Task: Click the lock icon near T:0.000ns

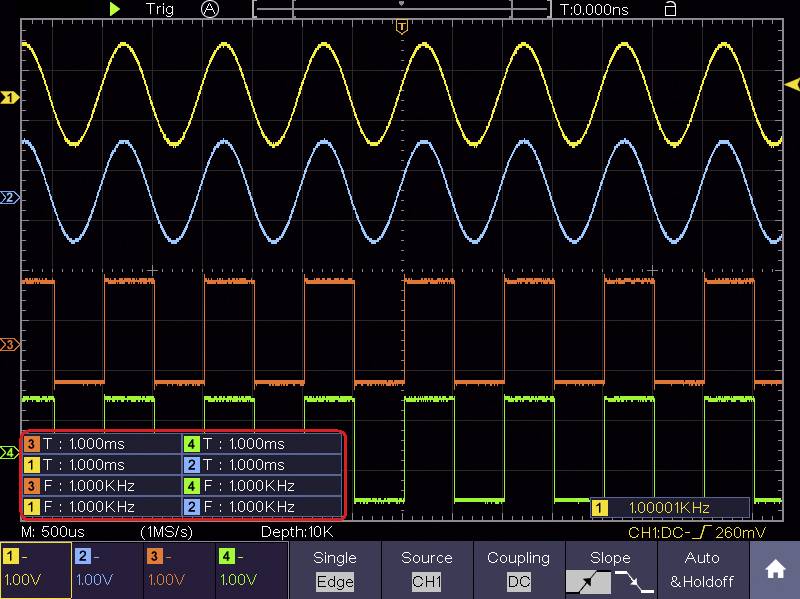Action: pyautogui.click(x=668, y=9)
